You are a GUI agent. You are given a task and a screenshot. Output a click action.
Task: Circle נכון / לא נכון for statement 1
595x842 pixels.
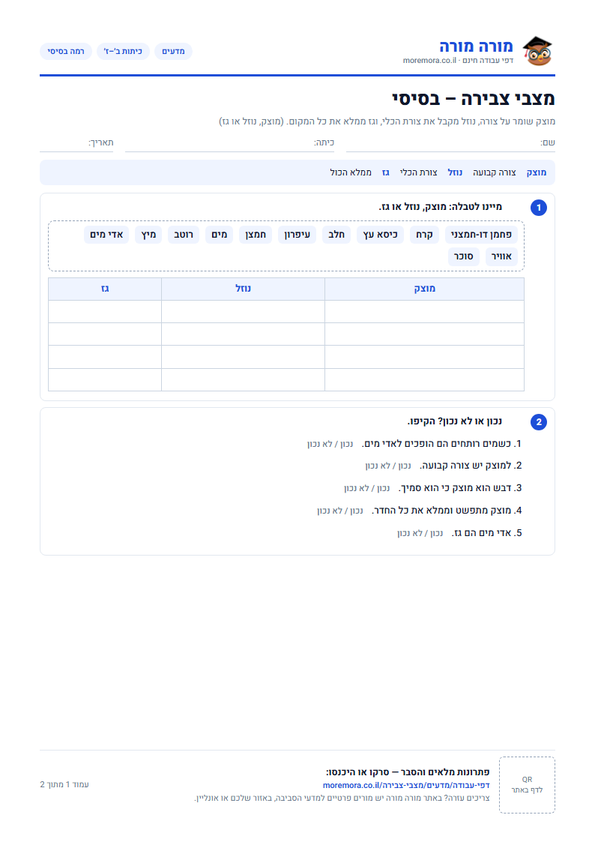[330, 444]
